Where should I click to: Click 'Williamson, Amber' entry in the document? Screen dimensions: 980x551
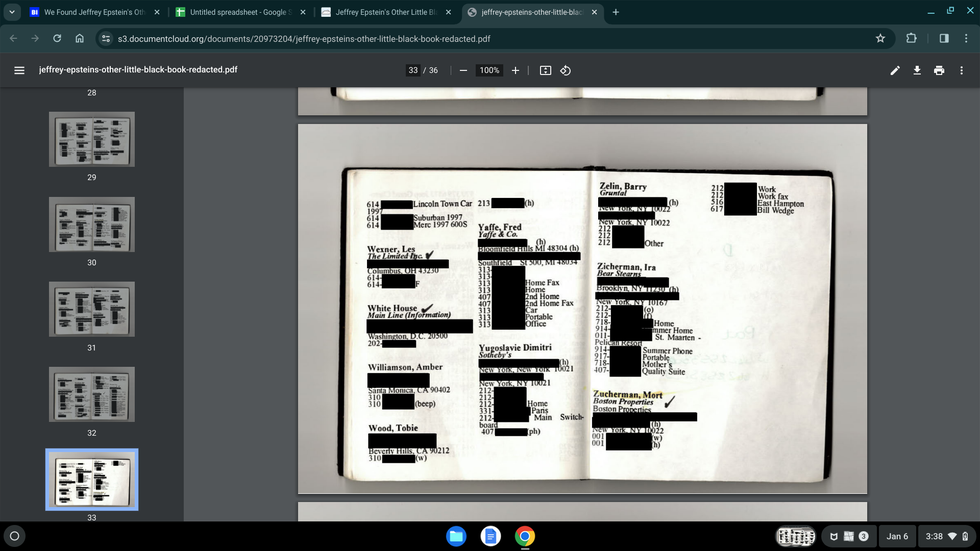(x=405, y=367)
